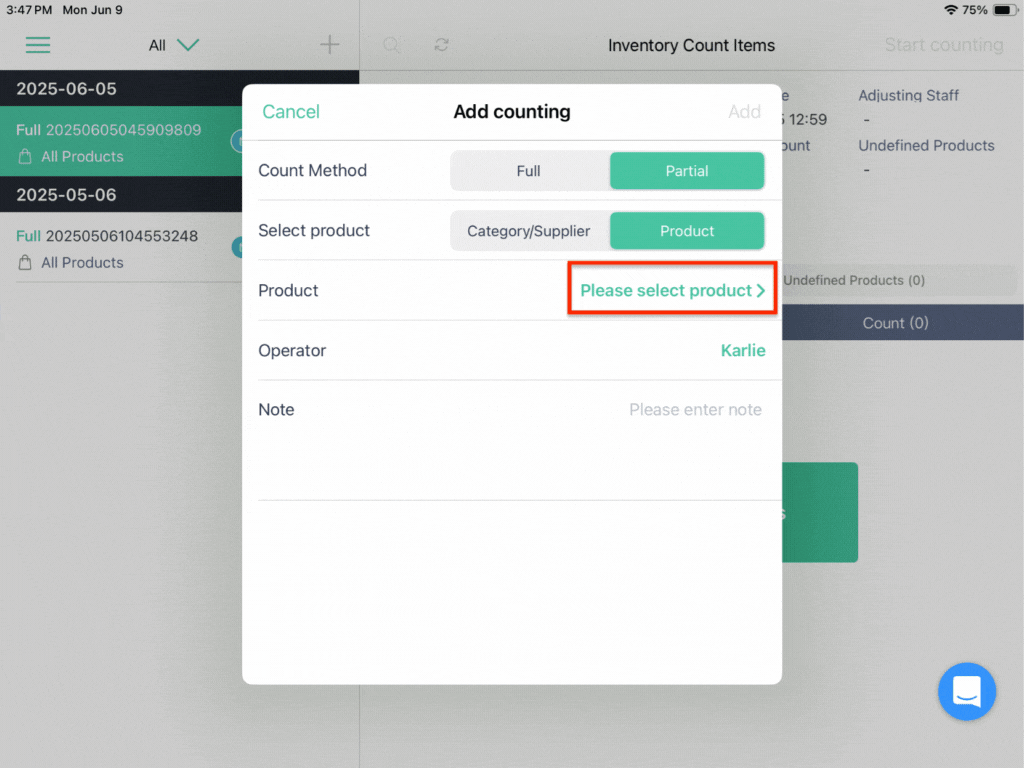1024x768 pixels.
Task: Click the refresh icon
Action: [x=441, y=44]
